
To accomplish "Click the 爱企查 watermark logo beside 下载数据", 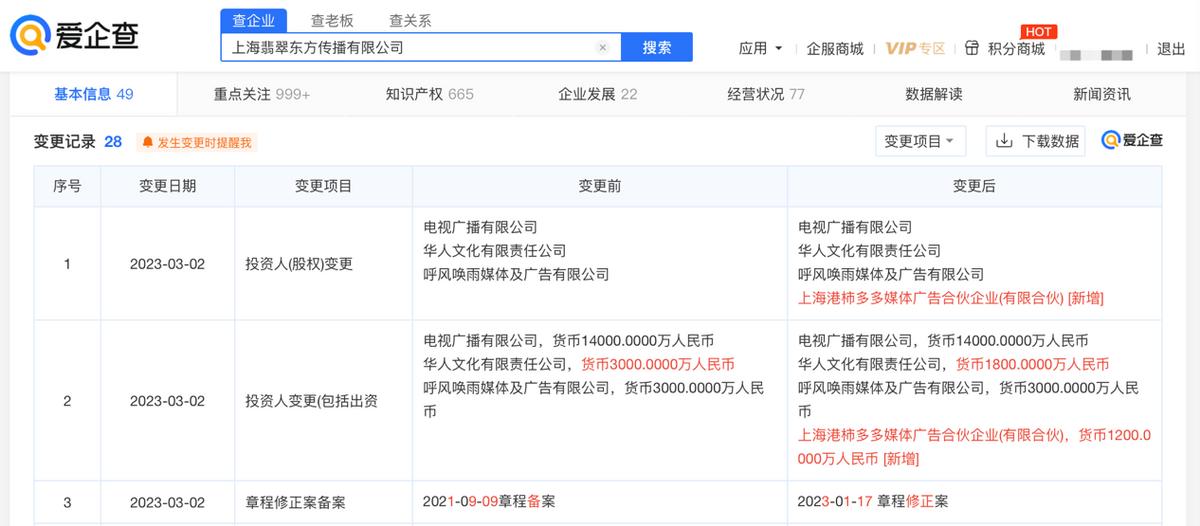I will click(x=1132, y=141).
